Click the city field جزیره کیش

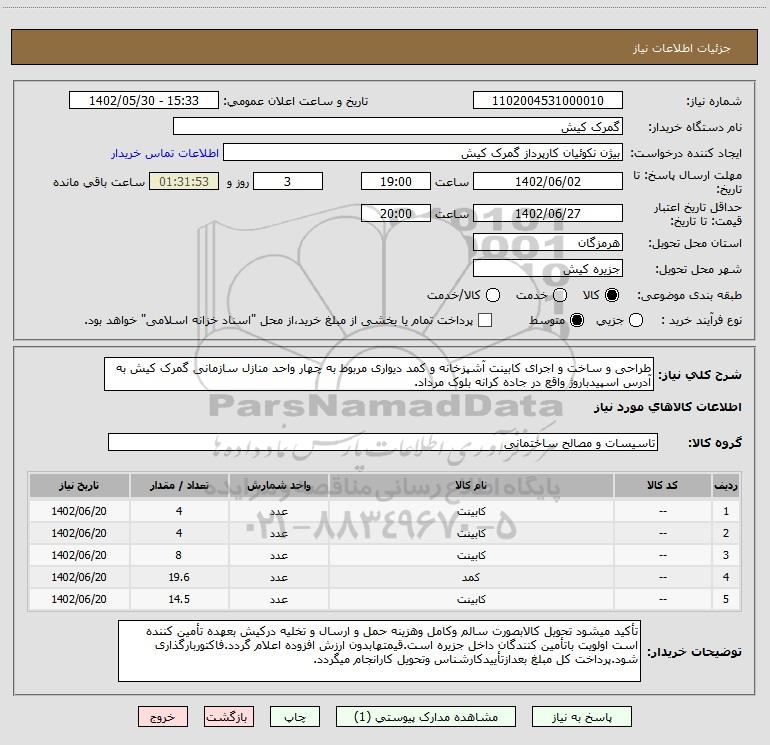[x=548, y=268]
